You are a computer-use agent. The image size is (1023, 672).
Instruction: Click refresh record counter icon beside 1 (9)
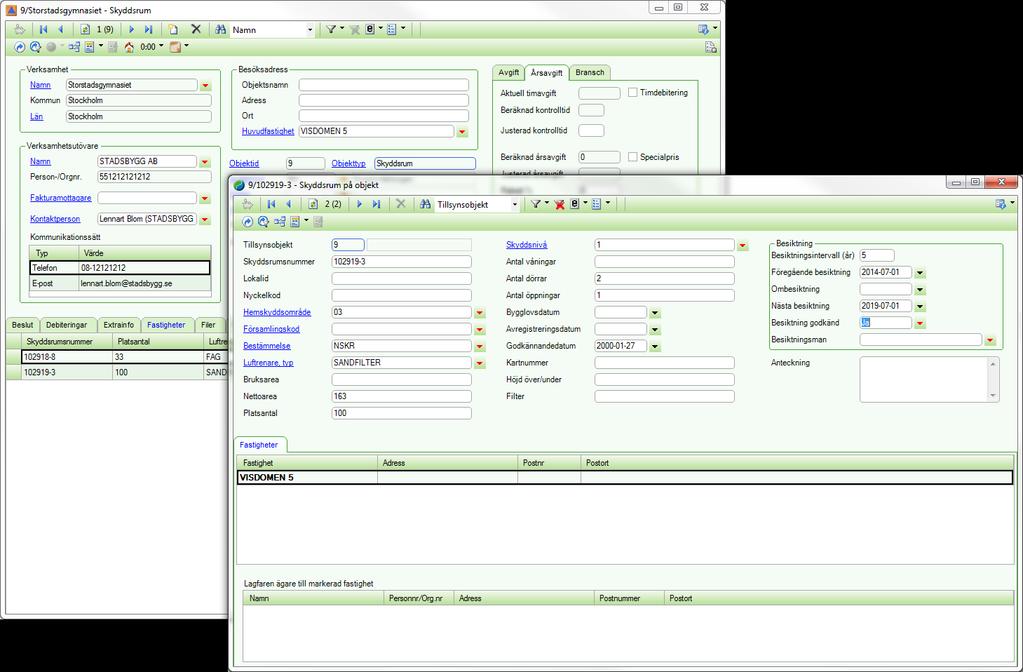point(85,29)
